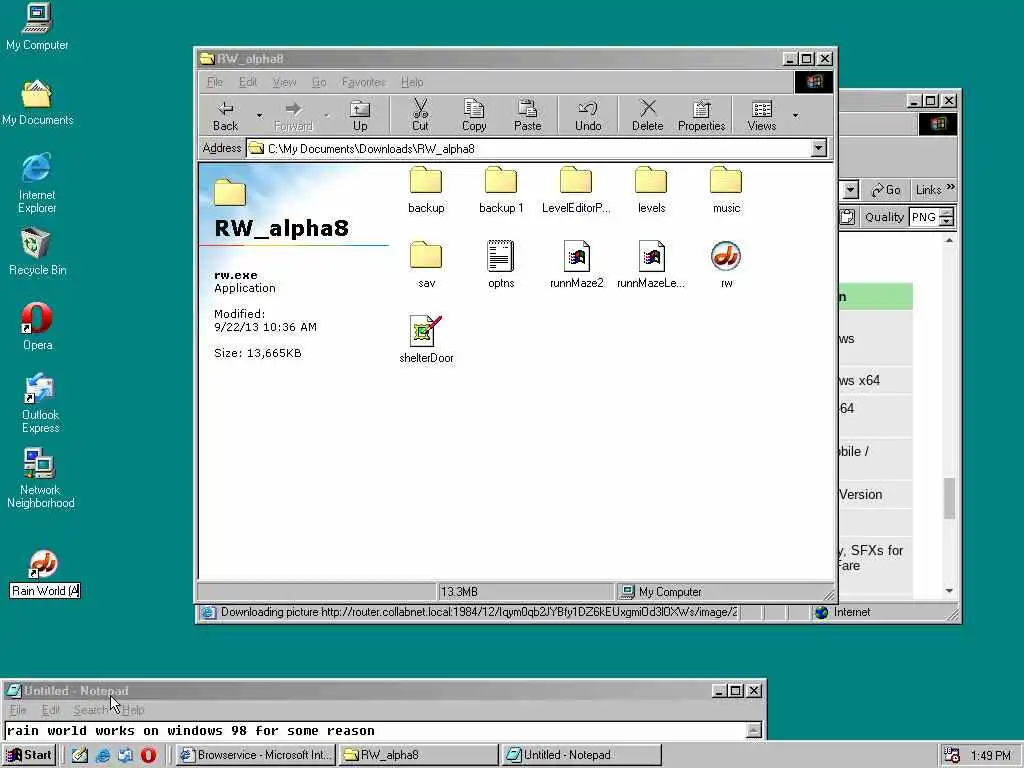Undo the last file operation
The height and width of the screenshot is (768, 1024).
coord(588,116)
